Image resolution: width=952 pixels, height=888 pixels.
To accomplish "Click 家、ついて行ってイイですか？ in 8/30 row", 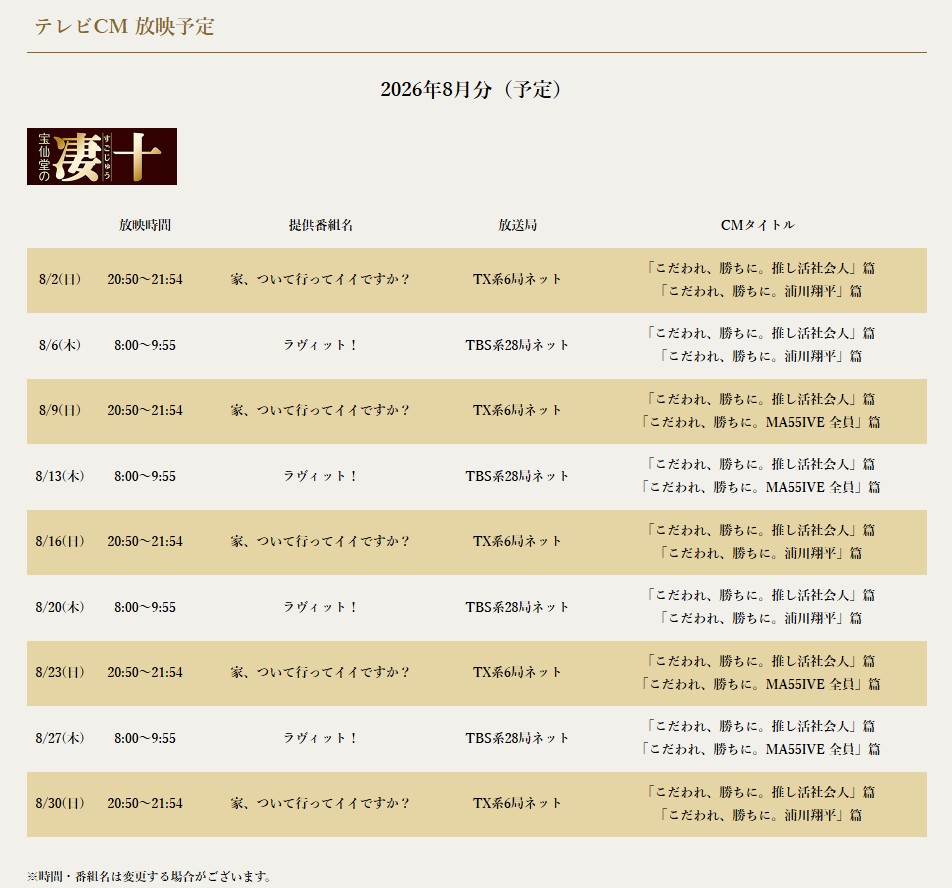I will (x=321, y=804).
